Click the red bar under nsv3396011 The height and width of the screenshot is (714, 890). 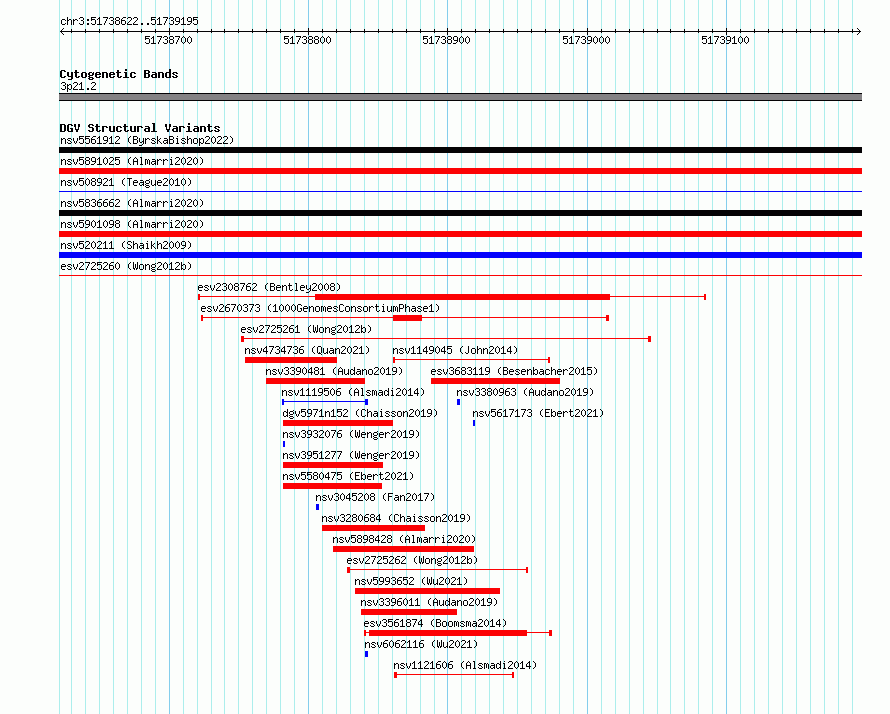[x=409, y=612]
